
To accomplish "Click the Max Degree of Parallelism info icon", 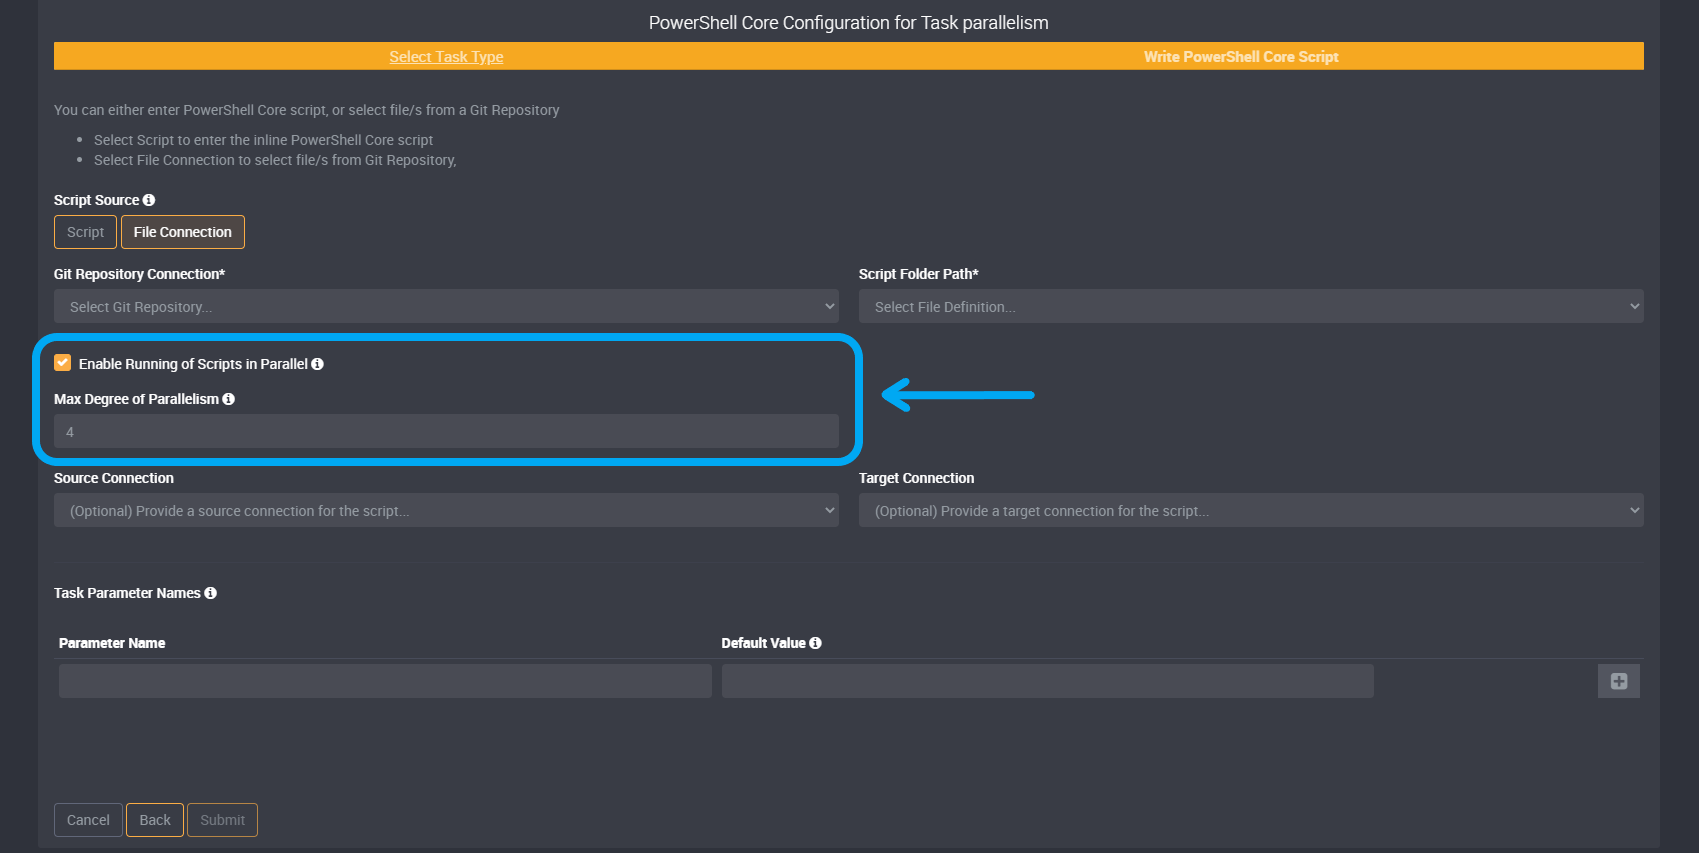I will (228, 399).
